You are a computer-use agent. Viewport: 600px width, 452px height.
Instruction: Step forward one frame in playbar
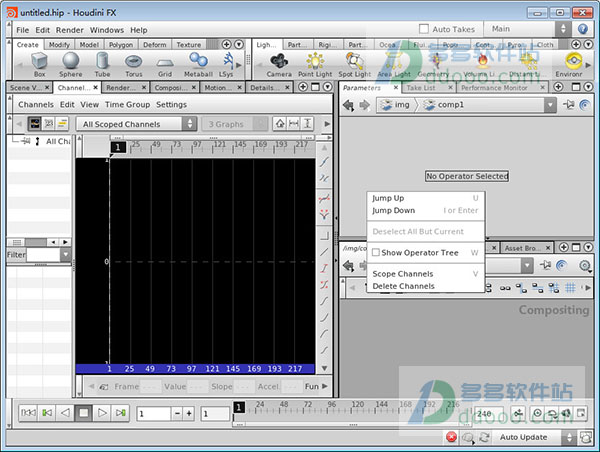pos(121,413)
